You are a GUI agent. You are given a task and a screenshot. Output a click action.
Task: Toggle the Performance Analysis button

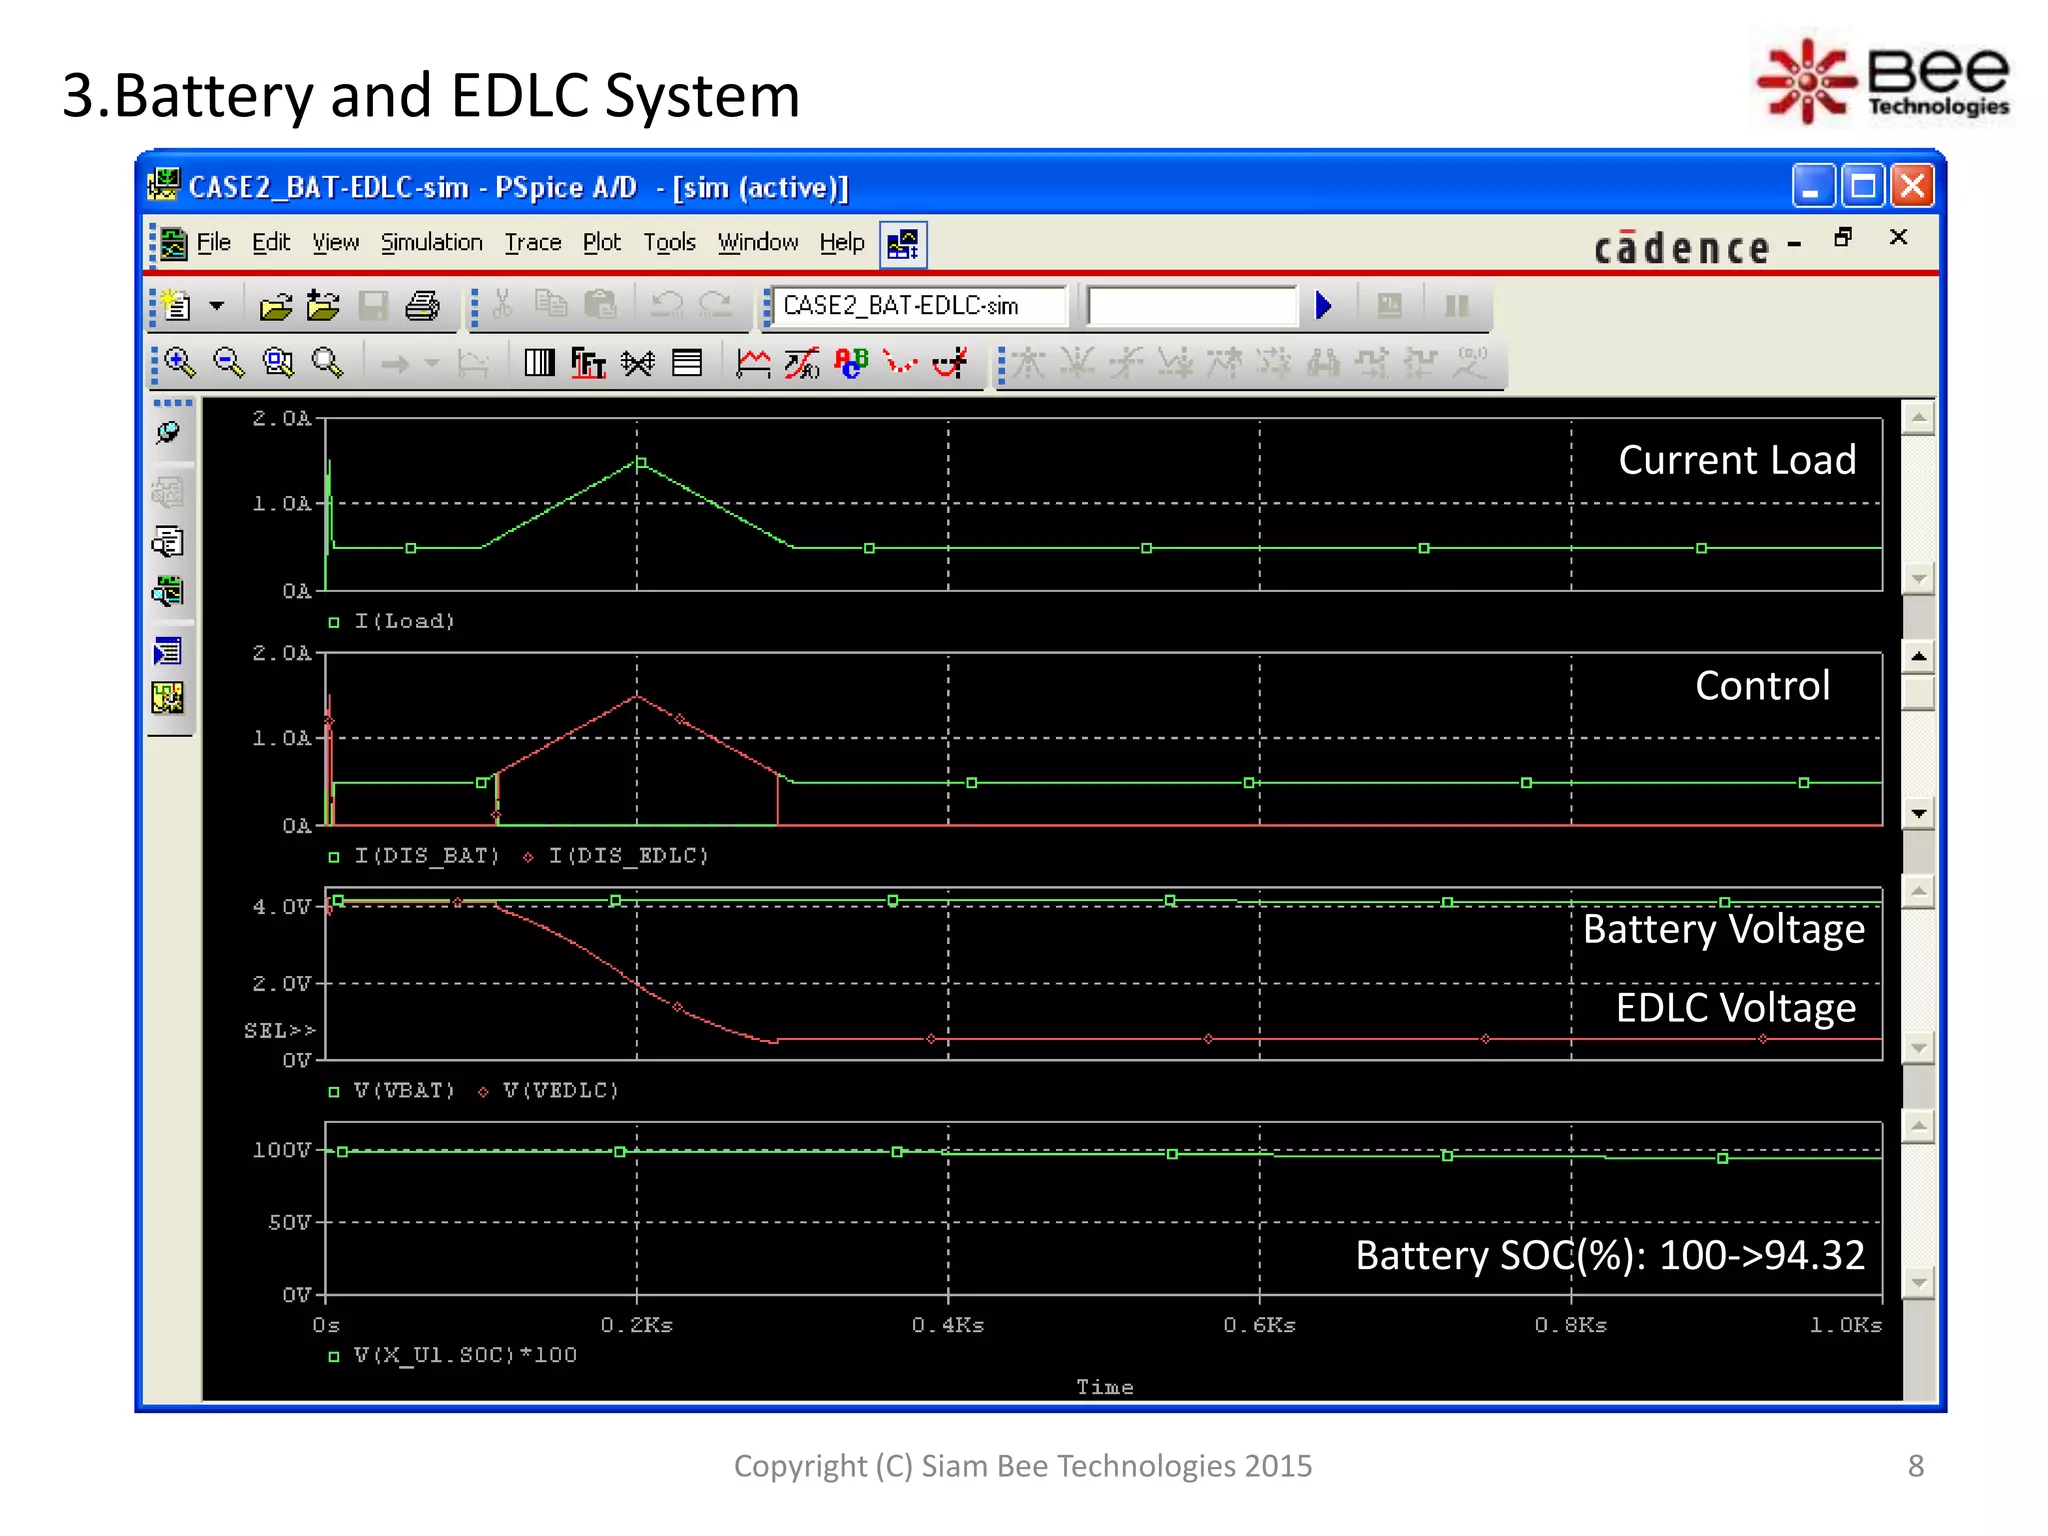tap(637, 362)
